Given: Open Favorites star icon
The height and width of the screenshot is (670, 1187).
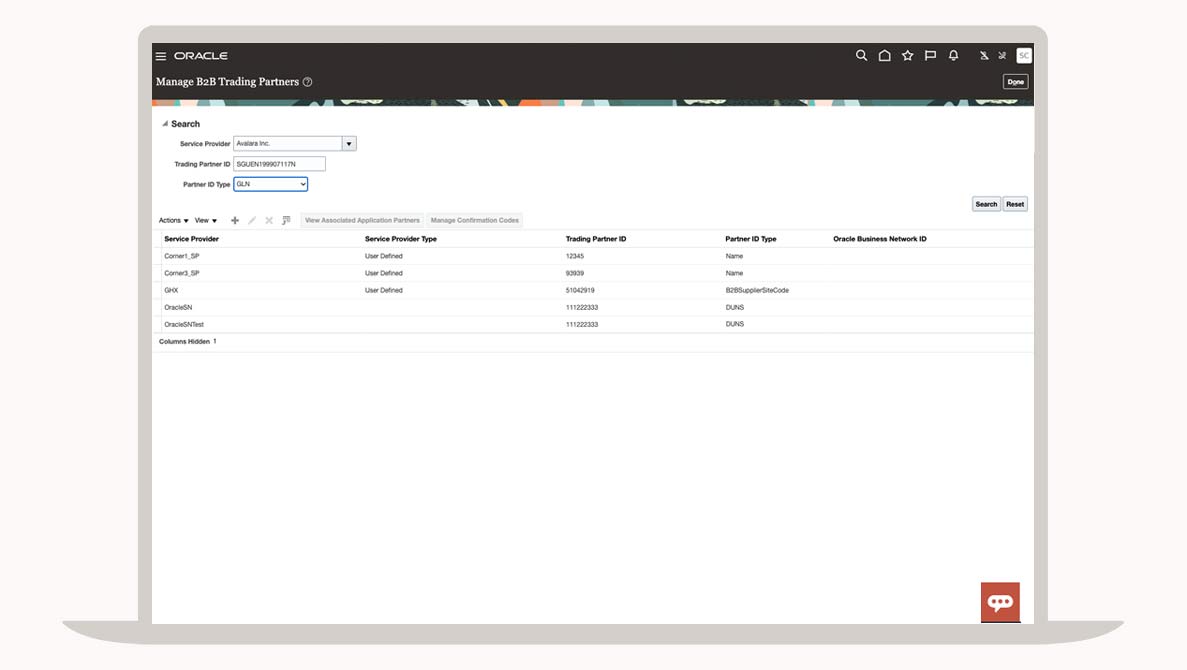Looking at the screenshot, I should click(908, 55).
